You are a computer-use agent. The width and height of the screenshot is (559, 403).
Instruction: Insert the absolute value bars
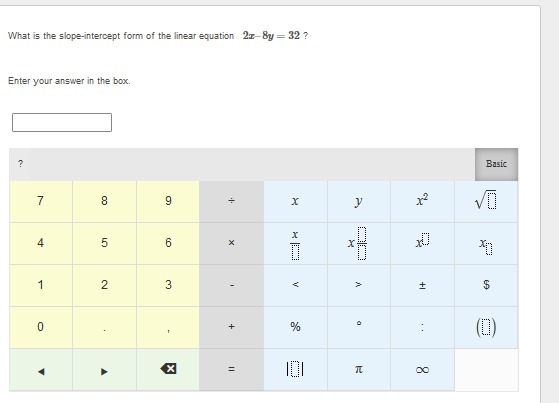(295, 369)
